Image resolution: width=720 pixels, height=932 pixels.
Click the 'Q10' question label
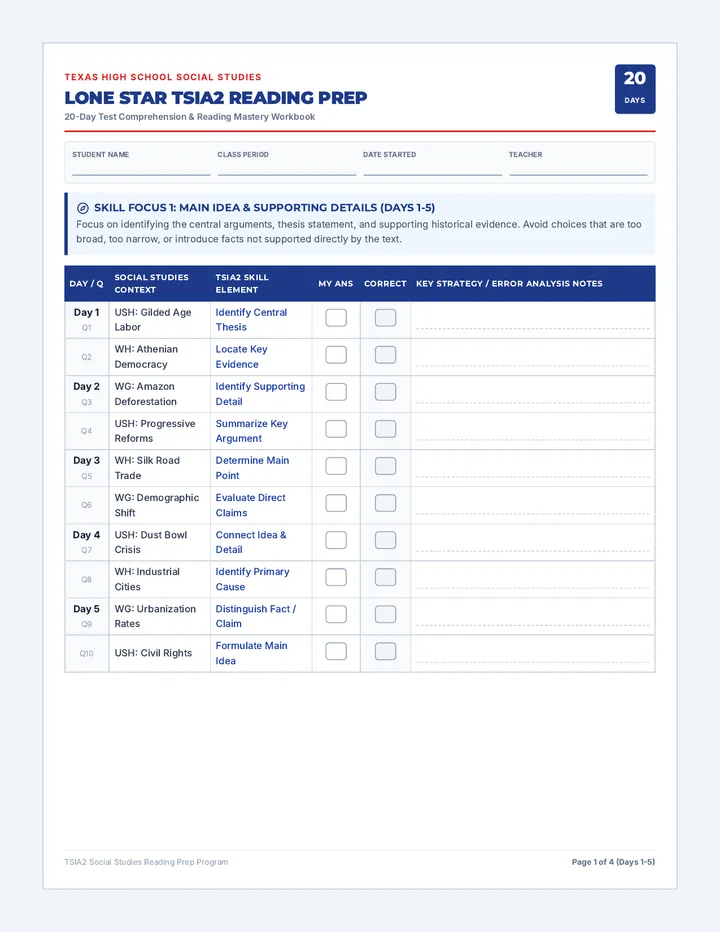87,653
